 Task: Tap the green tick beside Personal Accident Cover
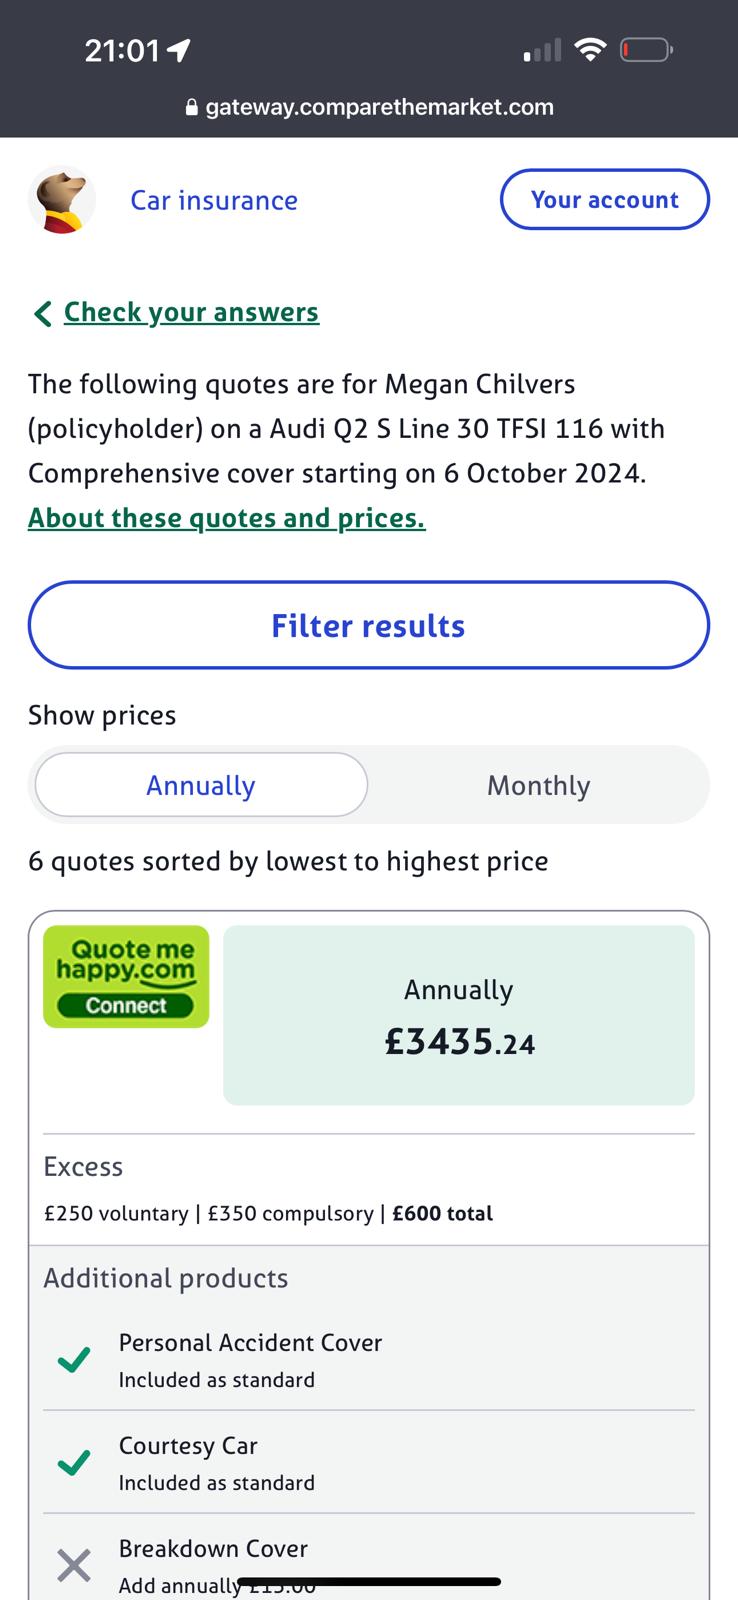point(74,1360)
